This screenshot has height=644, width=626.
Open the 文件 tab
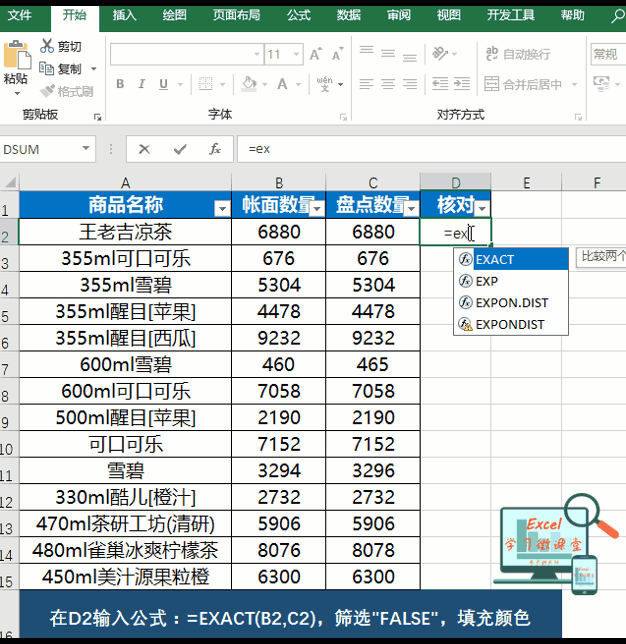tap(20, 16)
